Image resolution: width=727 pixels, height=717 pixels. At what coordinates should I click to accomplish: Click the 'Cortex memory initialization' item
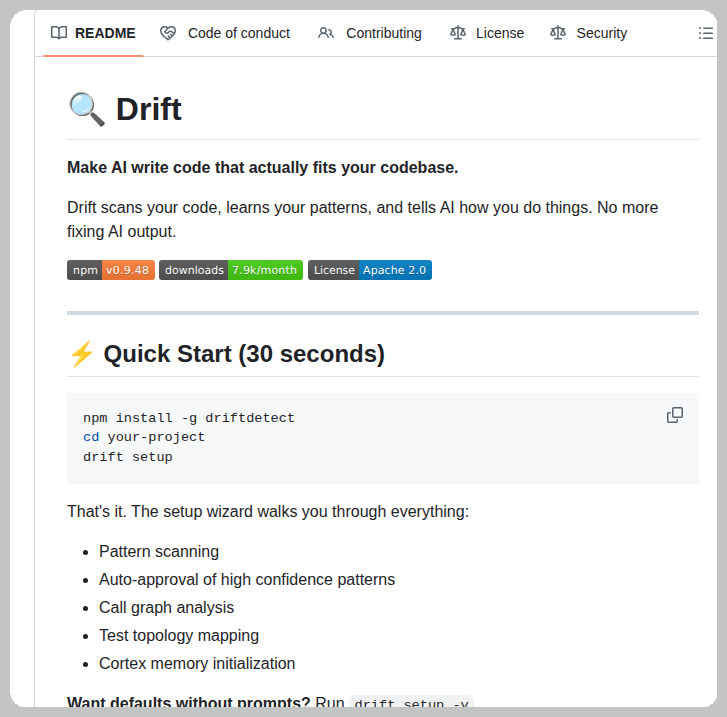pyautogui.click(x=197, y=664)
